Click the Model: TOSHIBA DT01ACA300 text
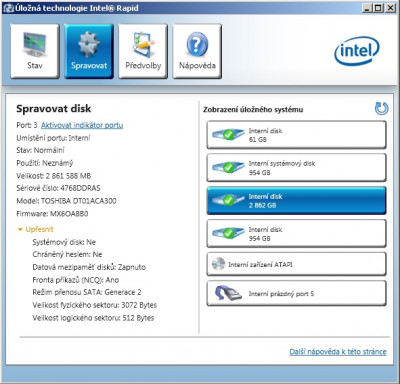Viewport: 400px width, 384px height. [66, 201]
